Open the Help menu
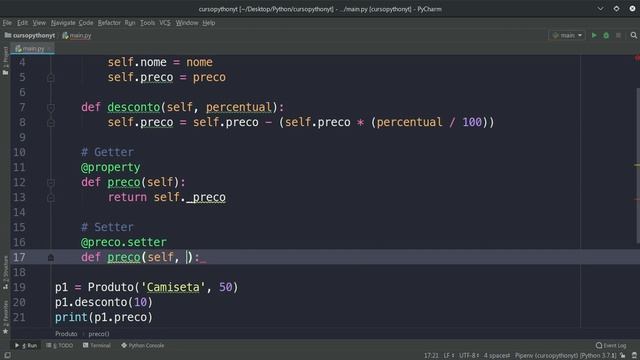 209,23
